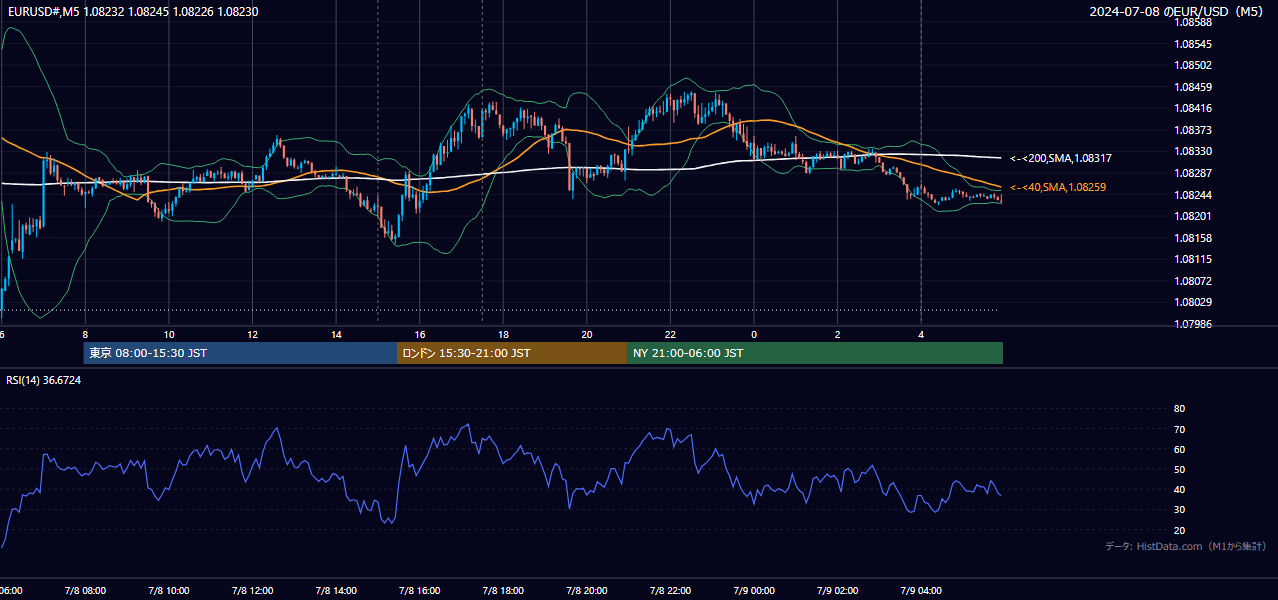Screen dimensions: 1278x600
Task: Click hour label 2 under price chart
Action: (x=837, y=335)
